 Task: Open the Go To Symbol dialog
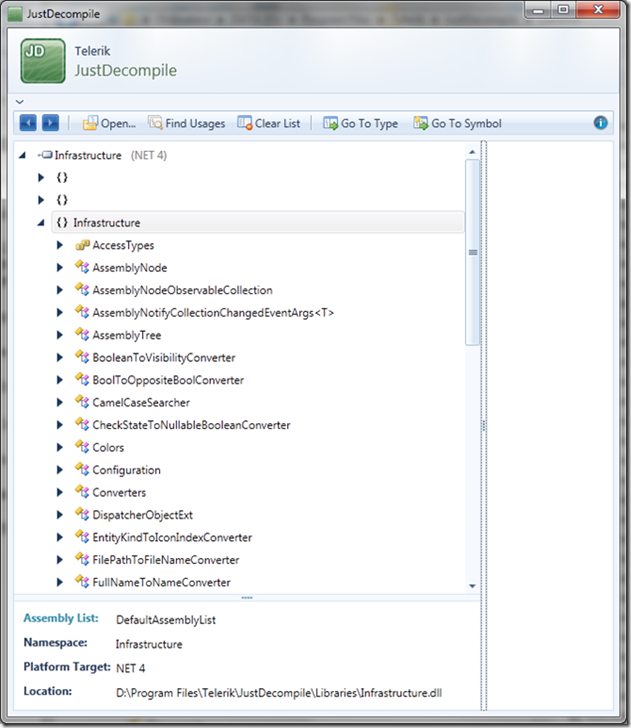tap(458, 124)
